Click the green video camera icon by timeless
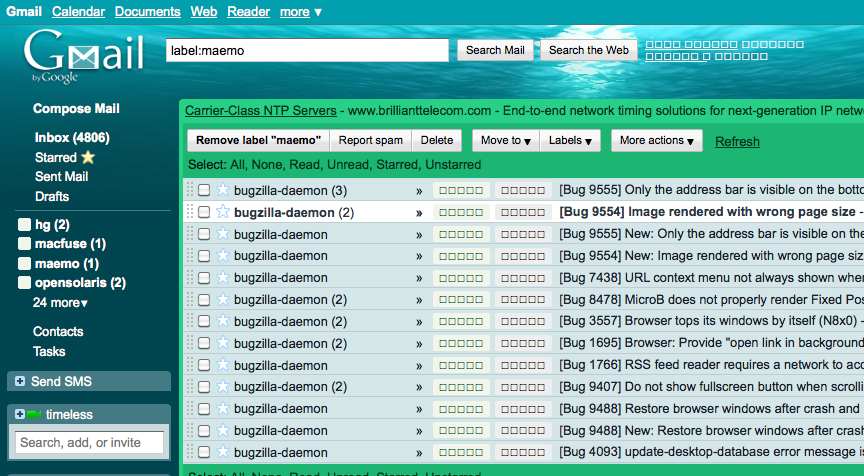The image size is (864, 476). [x=34, y=414]
